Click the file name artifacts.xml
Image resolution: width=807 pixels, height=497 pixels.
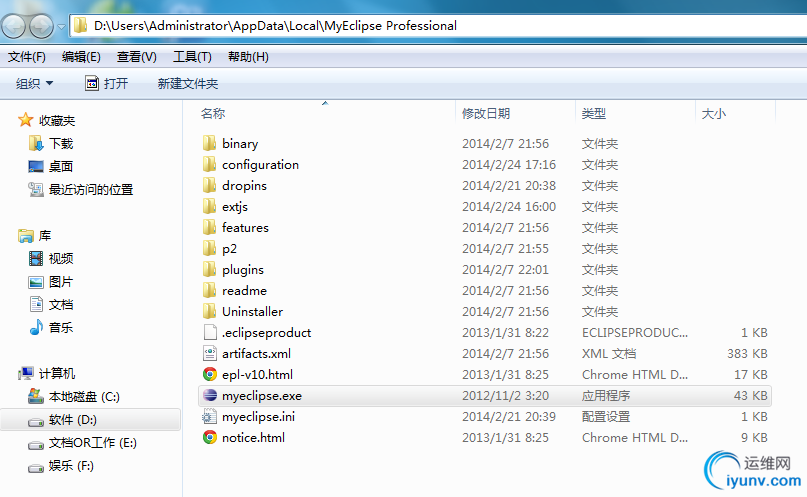256,353
